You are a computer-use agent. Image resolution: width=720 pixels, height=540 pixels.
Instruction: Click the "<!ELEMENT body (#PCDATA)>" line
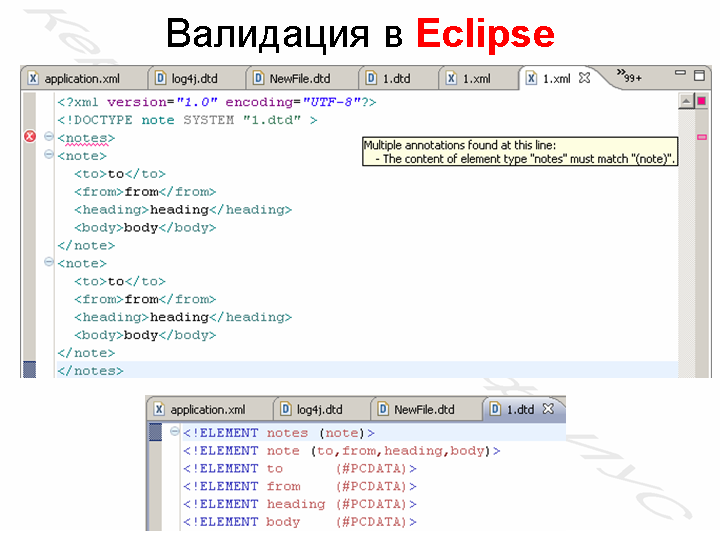[300, 522]
